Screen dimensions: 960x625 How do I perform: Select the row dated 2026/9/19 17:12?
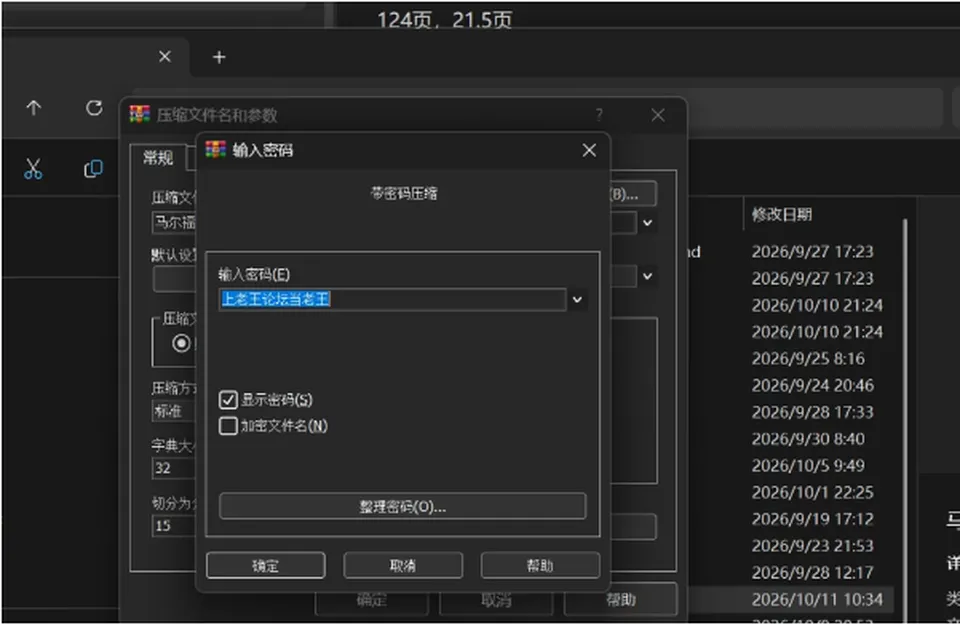pyautogui.click(x=812, y=519)
